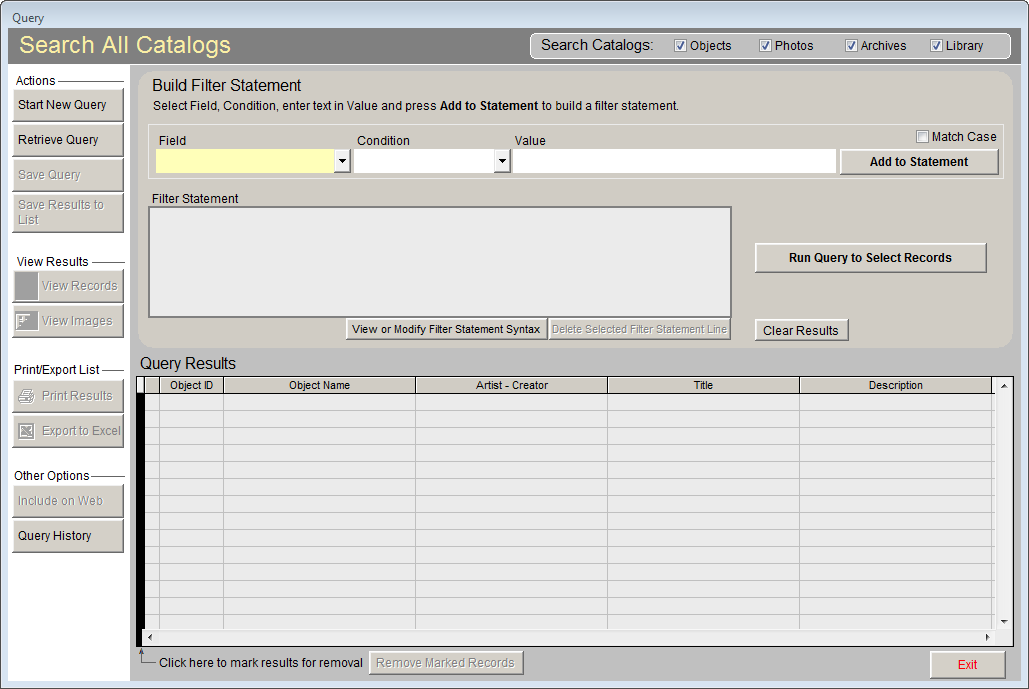Click View or Modify Filter Statement Syntax
The width and height of the screenshot is (1029, 689).
point(446,328)
